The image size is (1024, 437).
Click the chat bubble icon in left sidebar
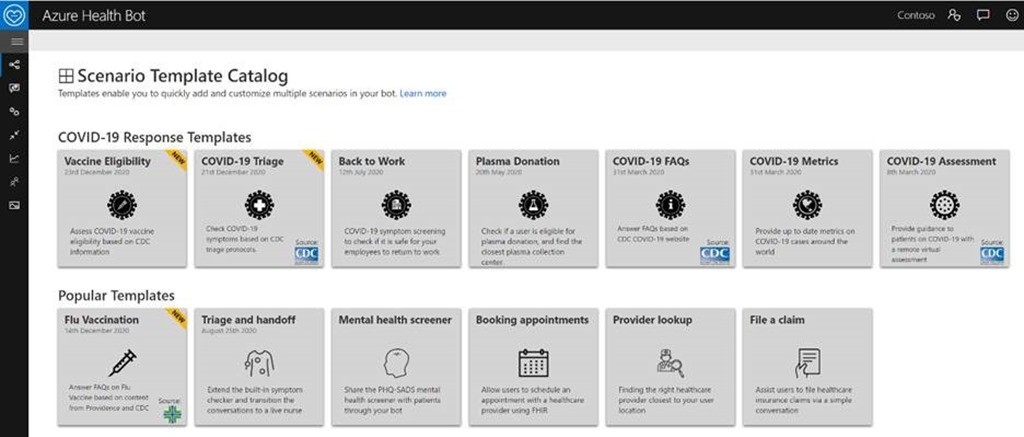pyautogui.click(x=14, y=88)
